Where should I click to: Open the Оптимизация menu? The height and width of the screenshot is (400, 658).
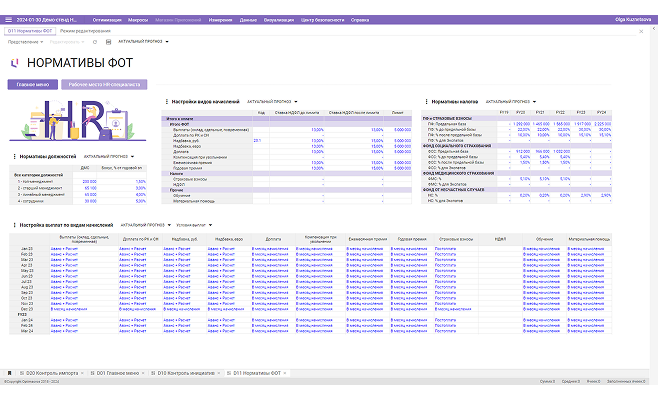(x=107, y=20)
